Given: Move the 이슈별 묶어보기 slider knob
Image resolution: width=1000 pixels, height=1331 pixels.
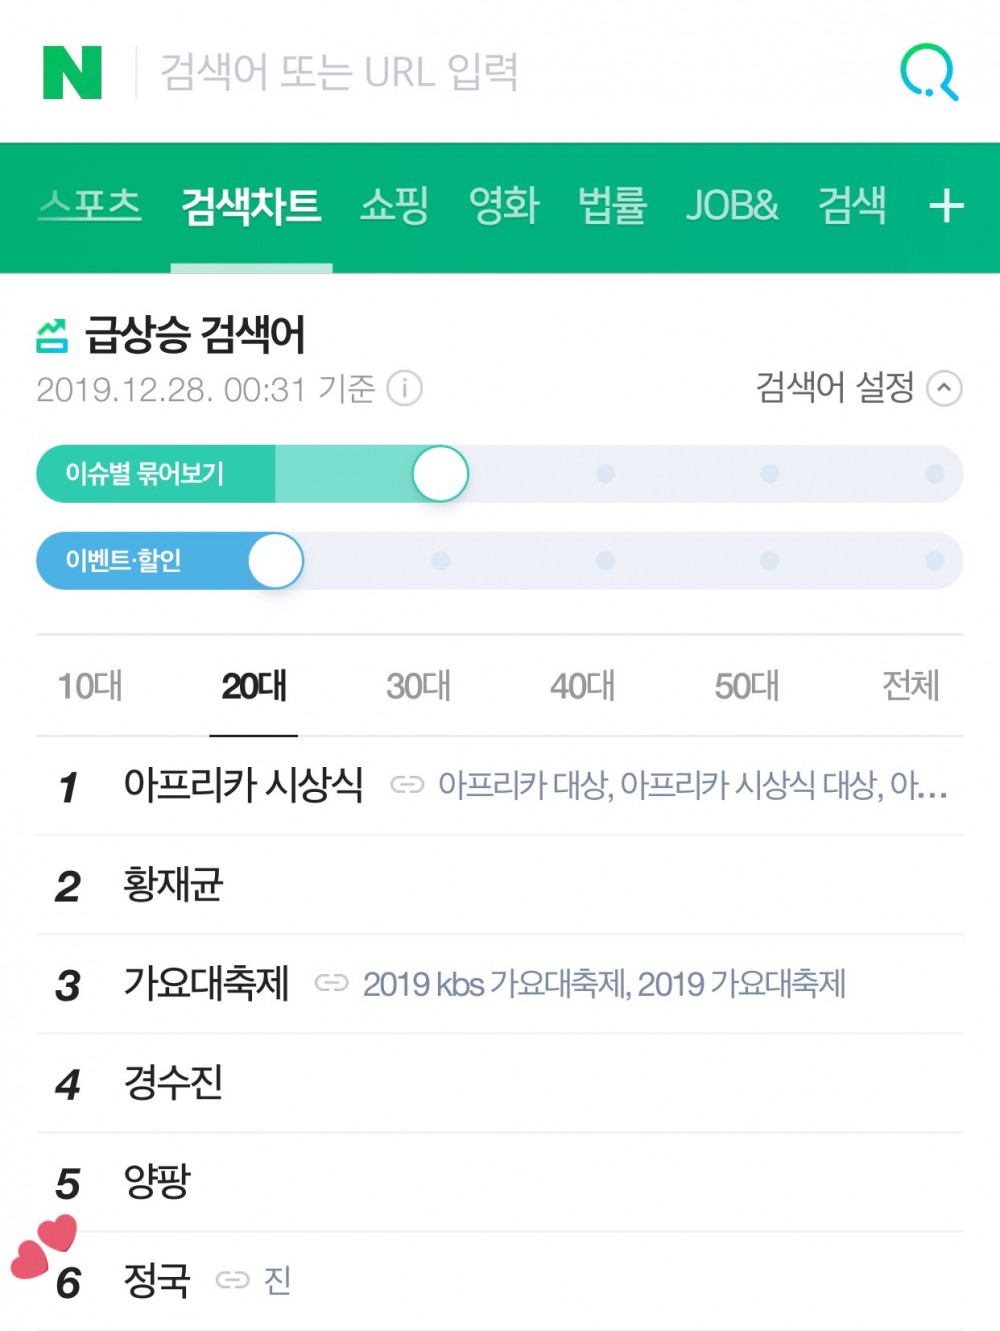Looking at the screenshot, I should 440,474.
